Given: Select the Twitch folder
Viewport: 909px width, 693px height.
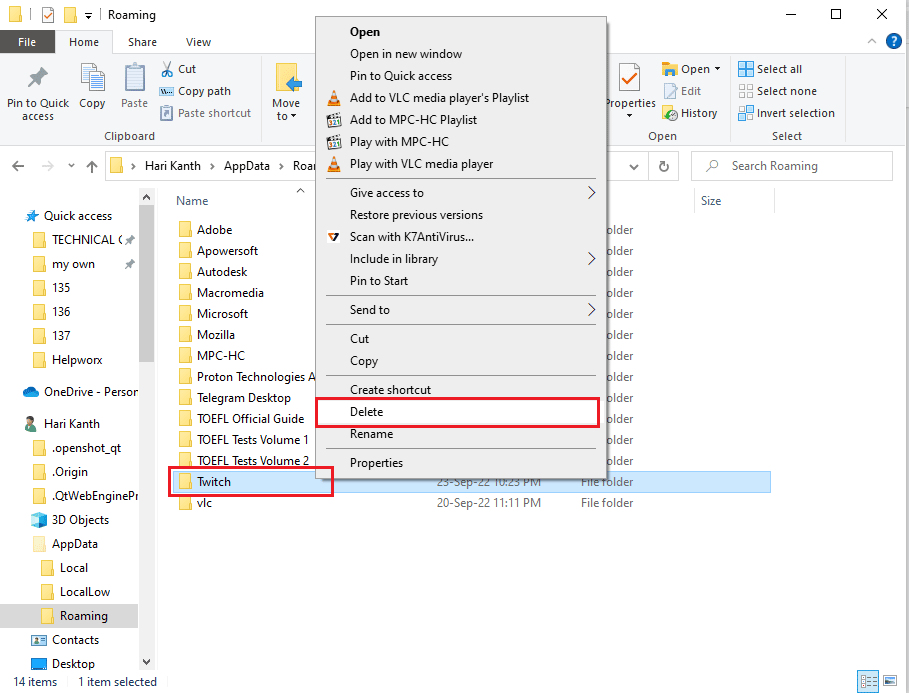Looking at the screenshot, I should click(x=213, y=482).
